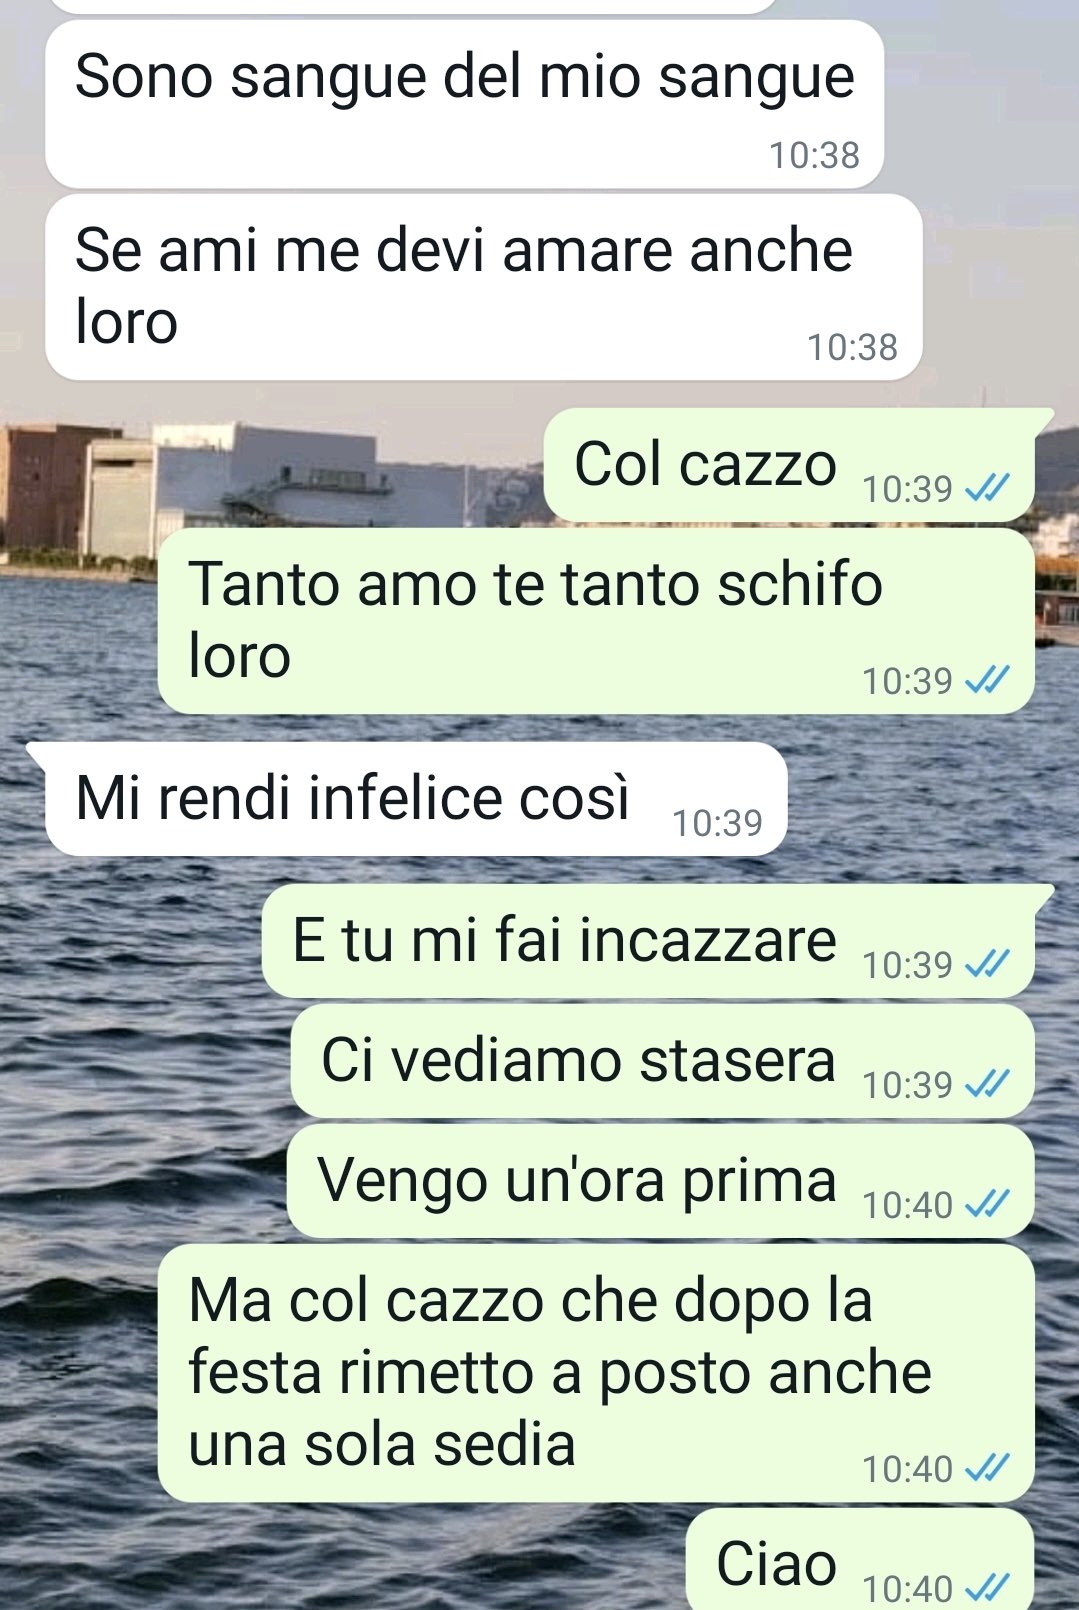Screen dimensions: 1079x1610
Task: Tap the 'Mi rendi infelice così' message
Action: 416,799
